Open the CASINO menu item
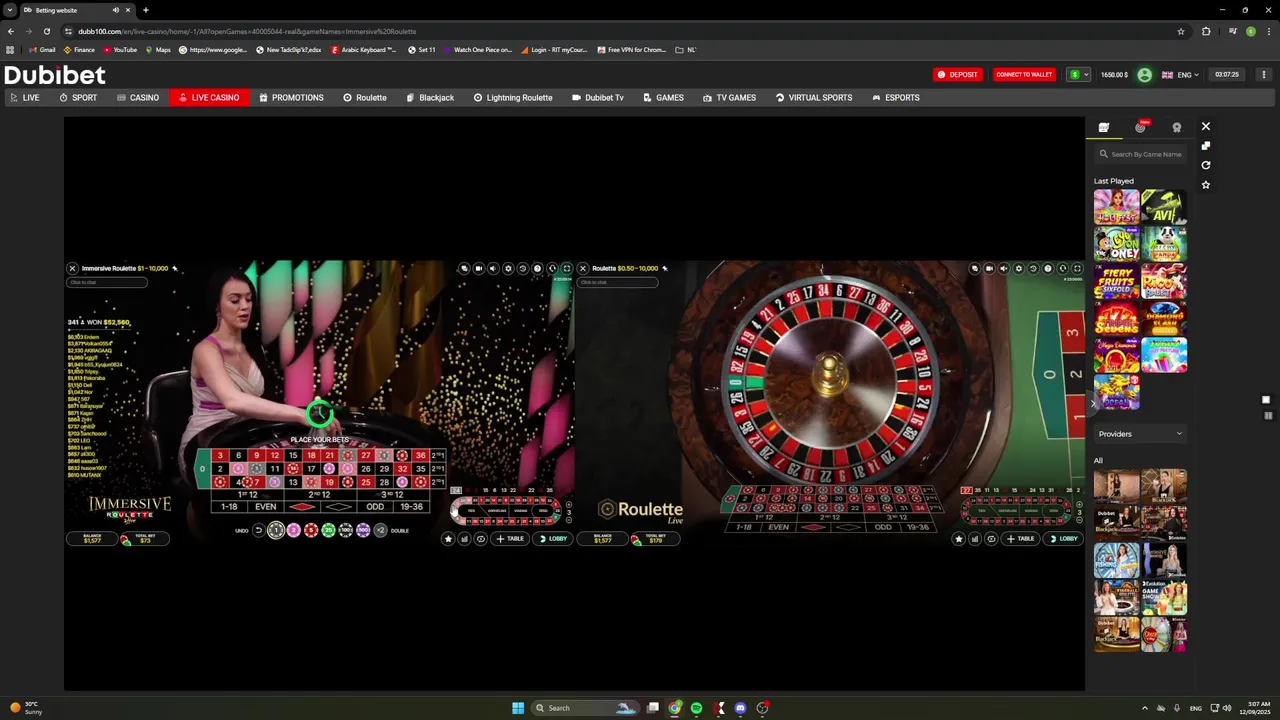 138,97
